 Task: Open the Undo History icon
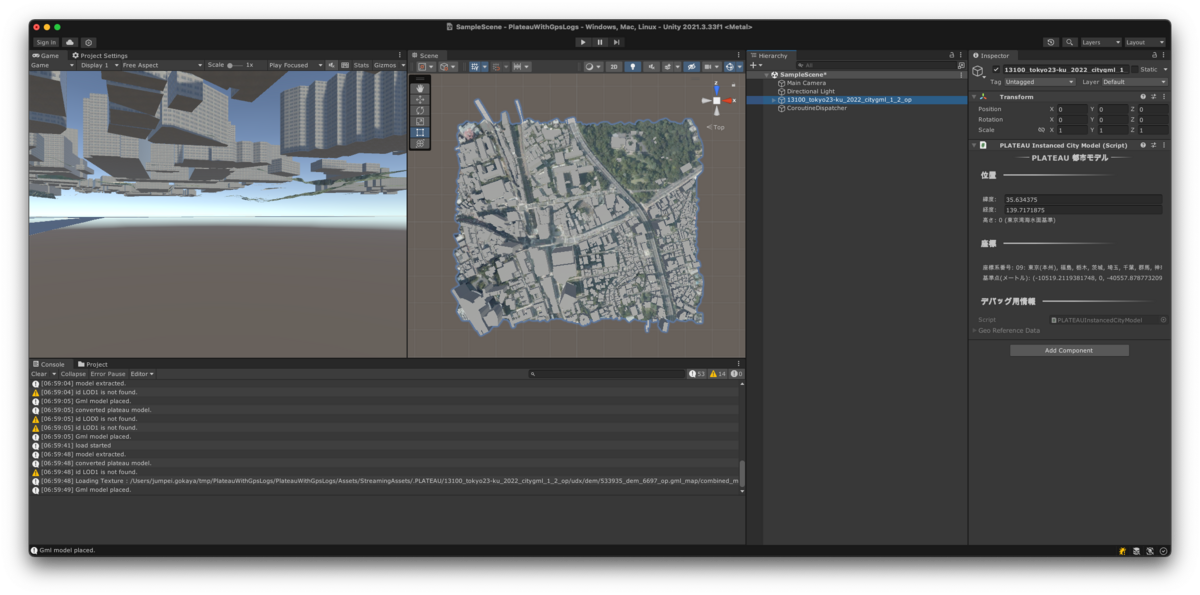pyautogui.click(x=1051, y=42)
